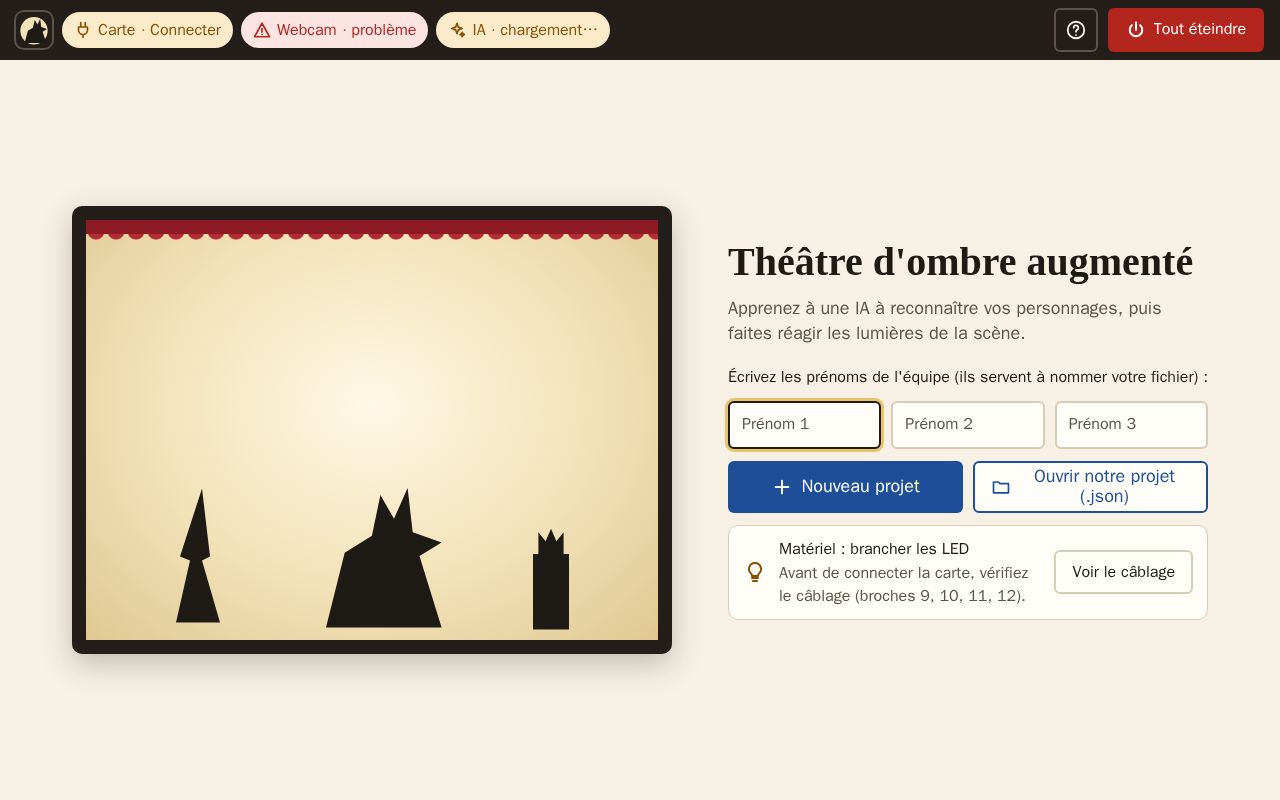
Task: Focus the Prénom 3 input field
Action: click(x=1131, y=425)
